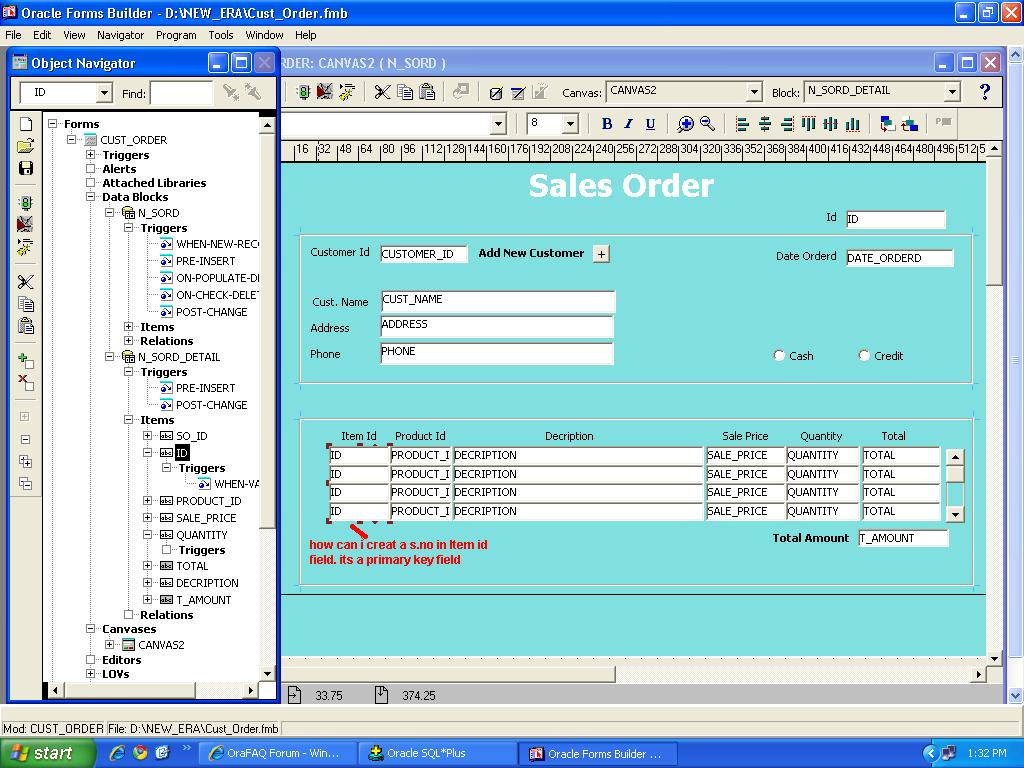Click the CUST_NAME text field on canvas
The width and height of the screenshot is (1024, 768).
497,300
